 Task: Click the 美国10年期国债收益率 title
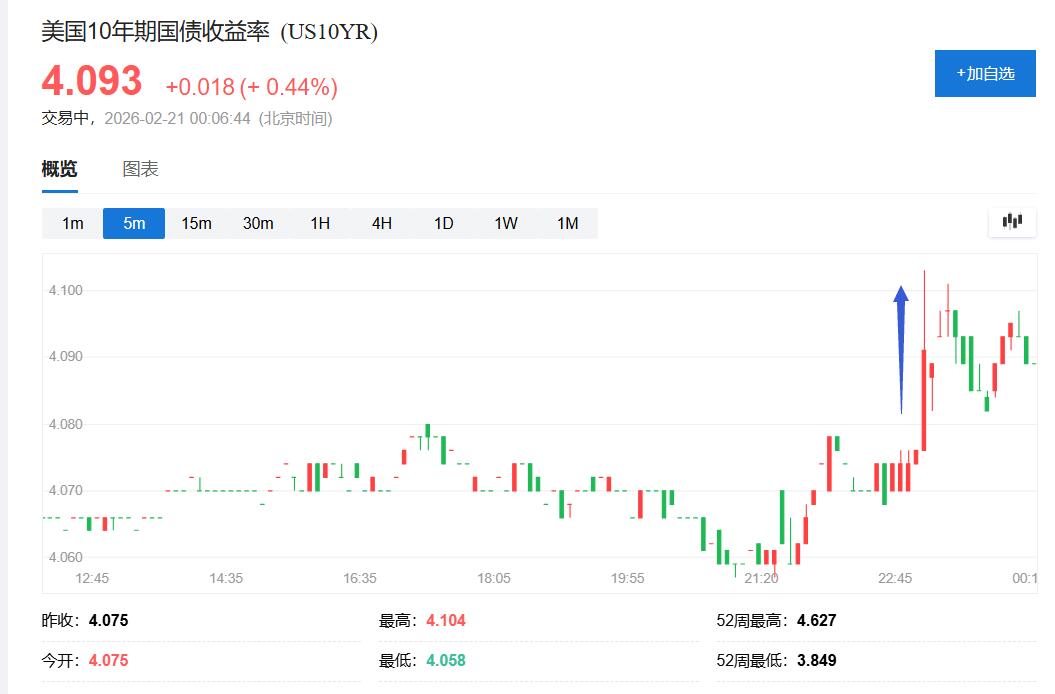(x=155, y=32)
